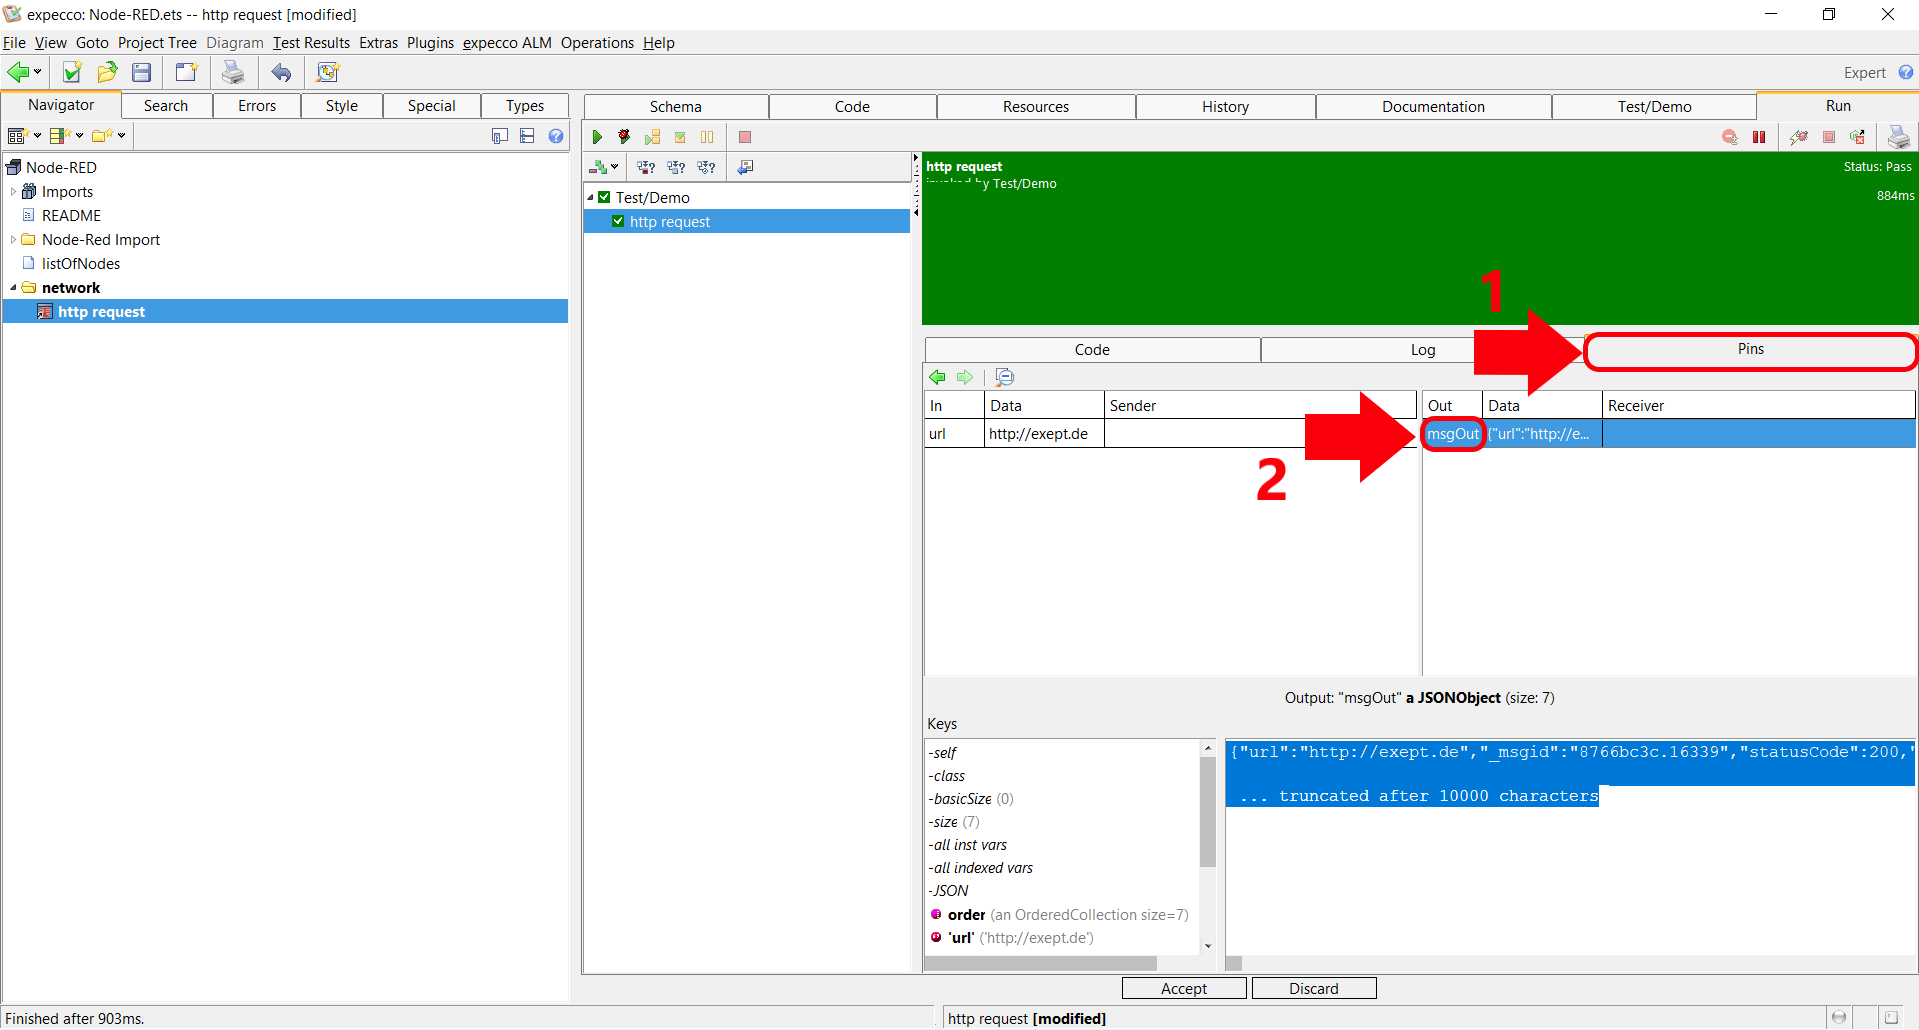Uncheck the Test/Demo checkbox
Screen dimensions: 1919x1030
(x=604, y=198)
